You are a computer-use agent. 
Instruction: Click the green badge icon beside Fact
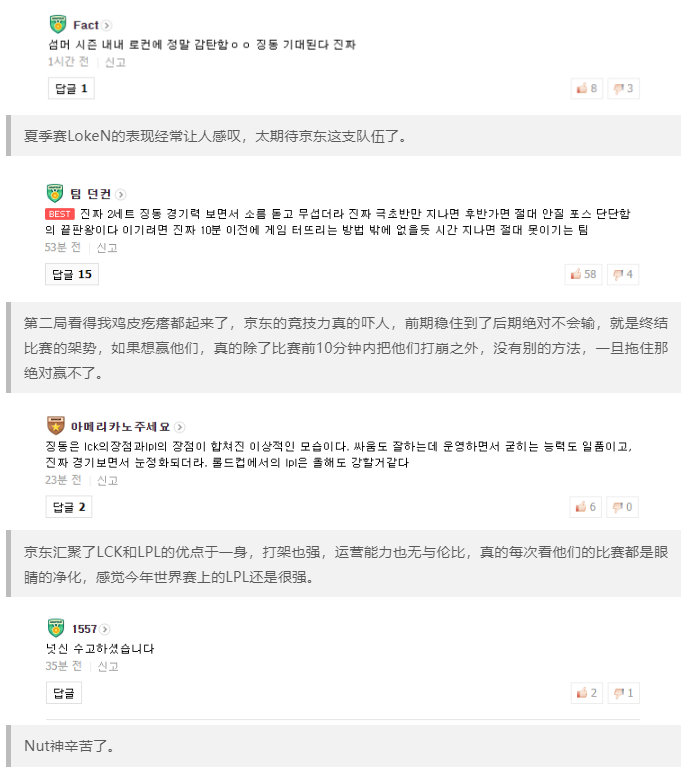56,25
